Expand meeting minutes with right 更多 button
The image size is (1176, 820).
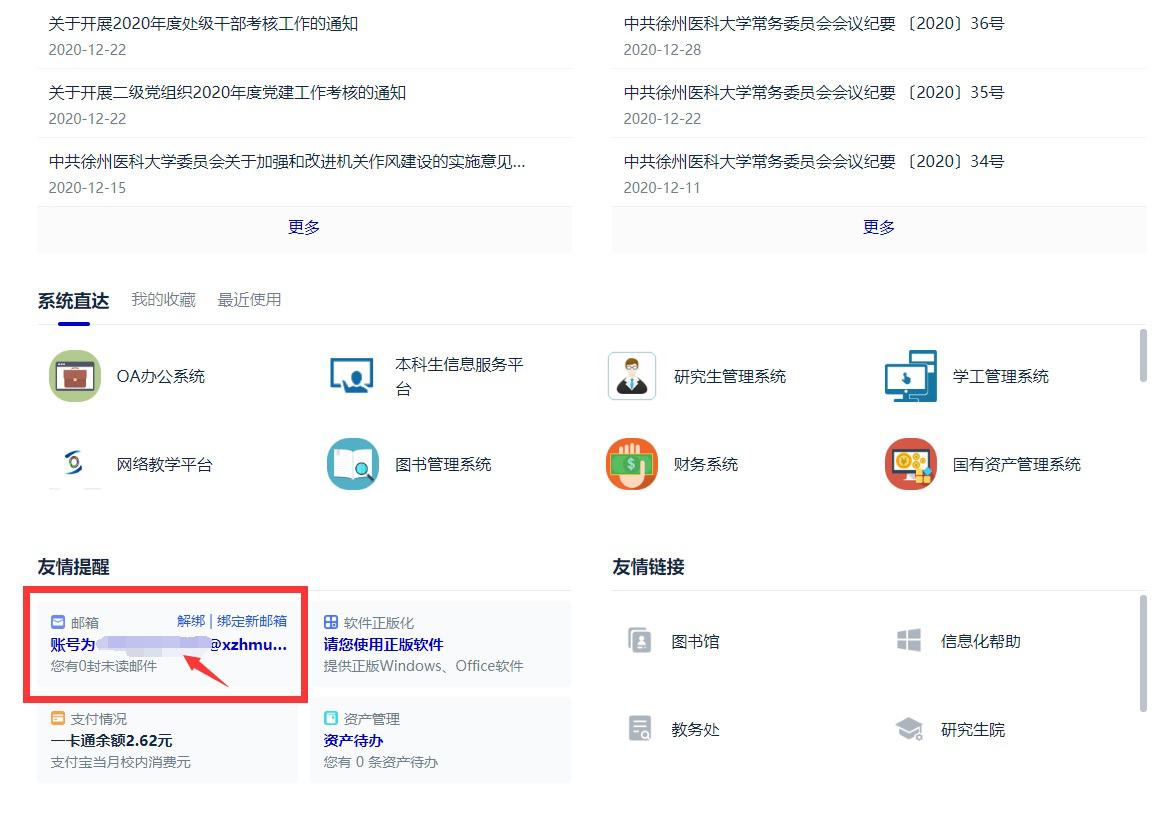click(x=879, y=227)
